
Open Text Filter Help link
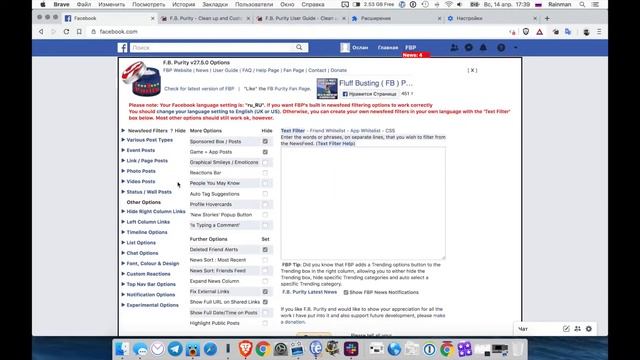tap(335, 144)
